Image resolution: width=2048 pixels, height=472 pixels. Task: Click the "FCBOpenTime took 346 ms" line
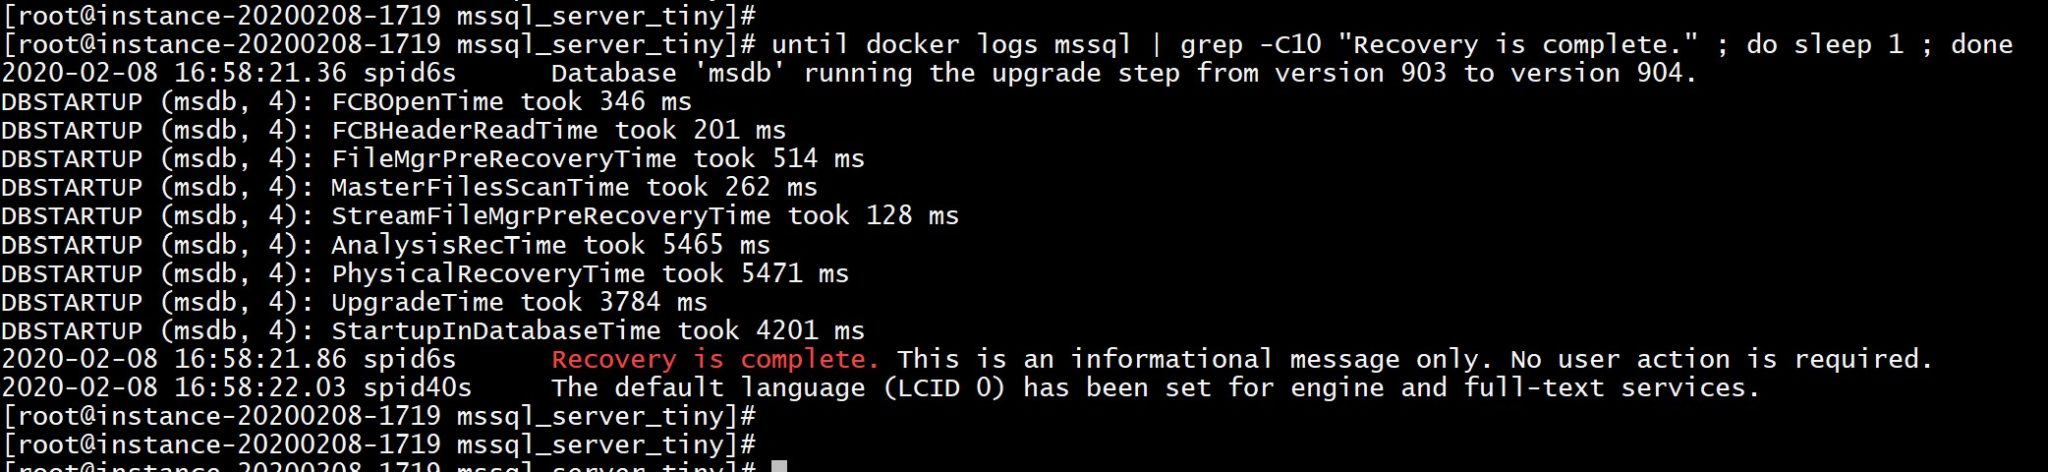[511, 102]
